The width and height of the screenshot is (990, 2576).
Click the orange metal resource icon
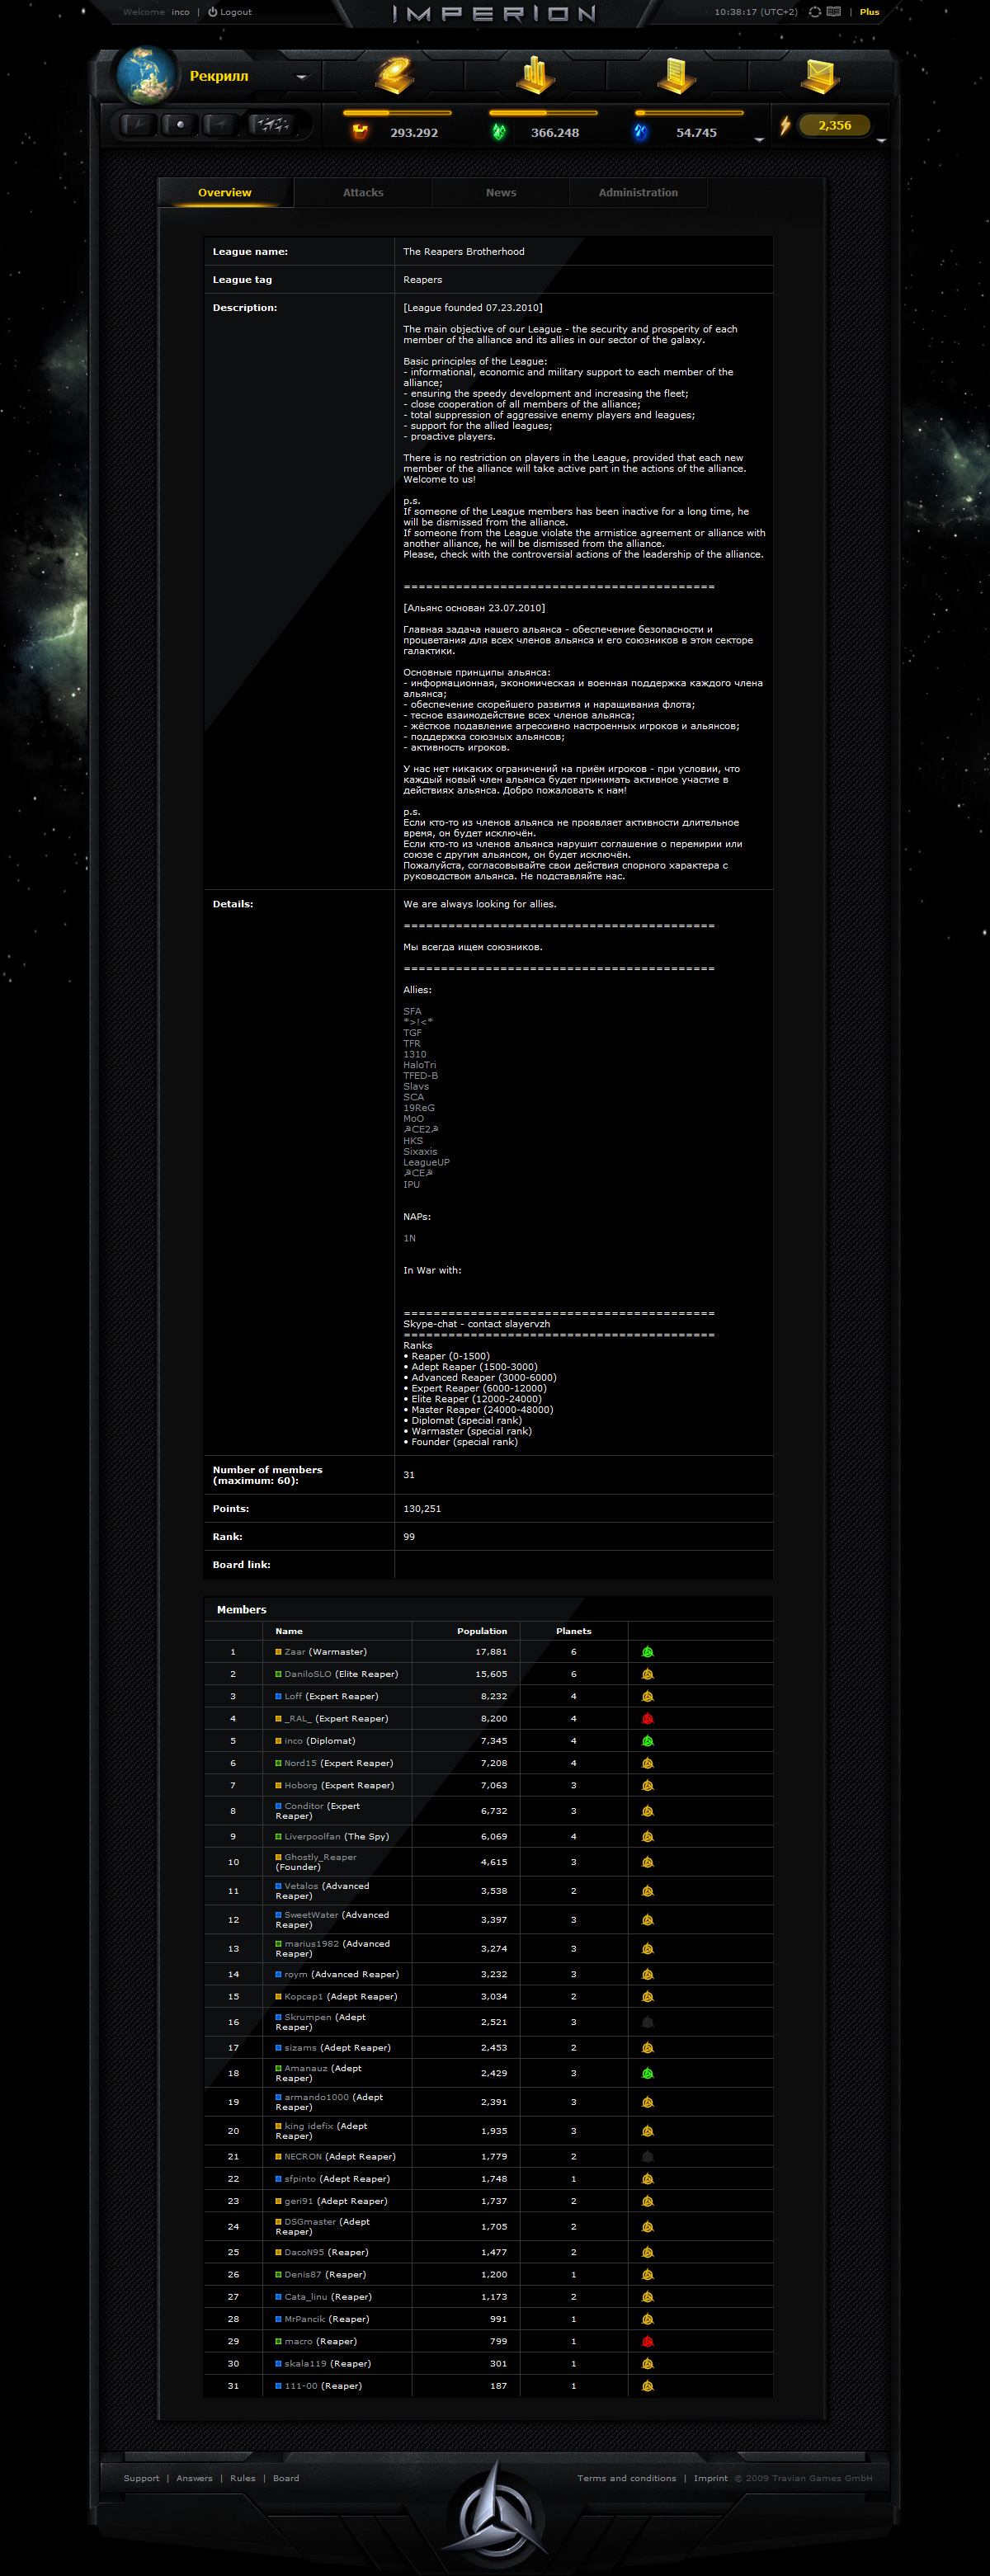click(x=360, y=132)
